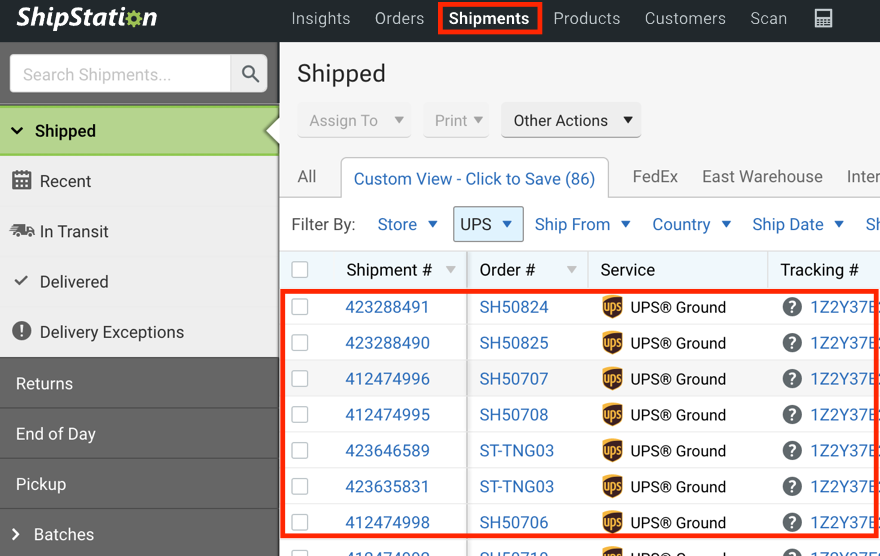Open order SH50706 link

(x=514, y=522)
